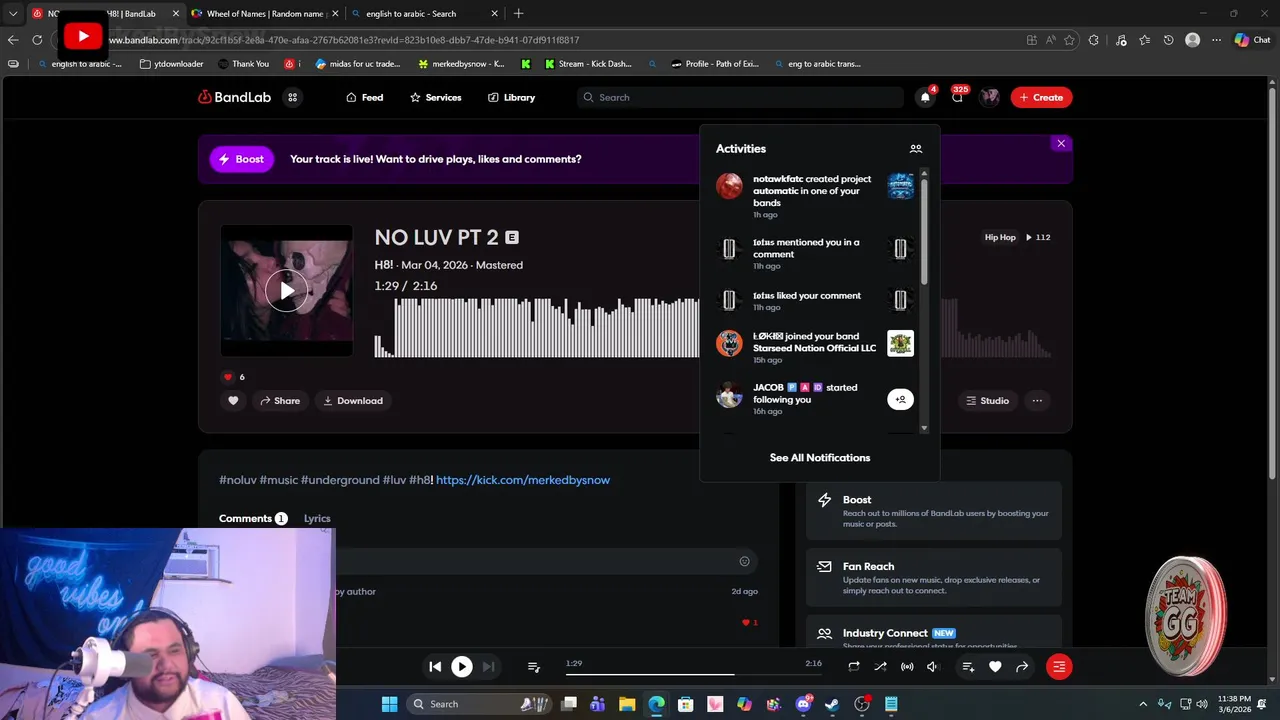Mute the player volume
The height and width of the screenshot is (720, 1280).
point(933,666)
